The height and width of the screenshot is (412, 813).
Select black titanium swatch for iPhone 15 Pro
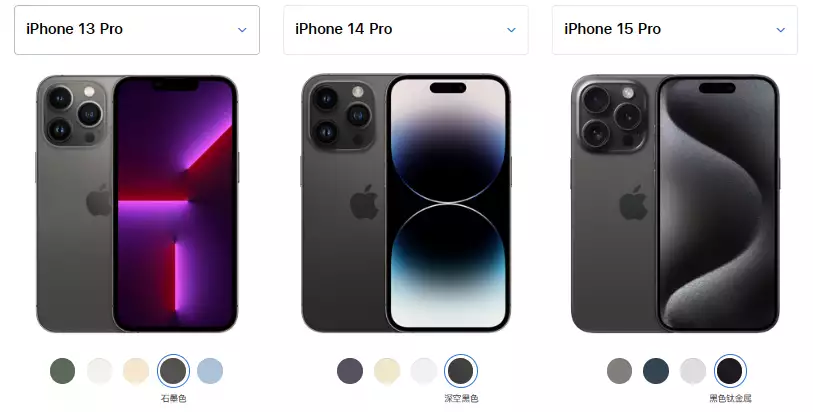730,371
